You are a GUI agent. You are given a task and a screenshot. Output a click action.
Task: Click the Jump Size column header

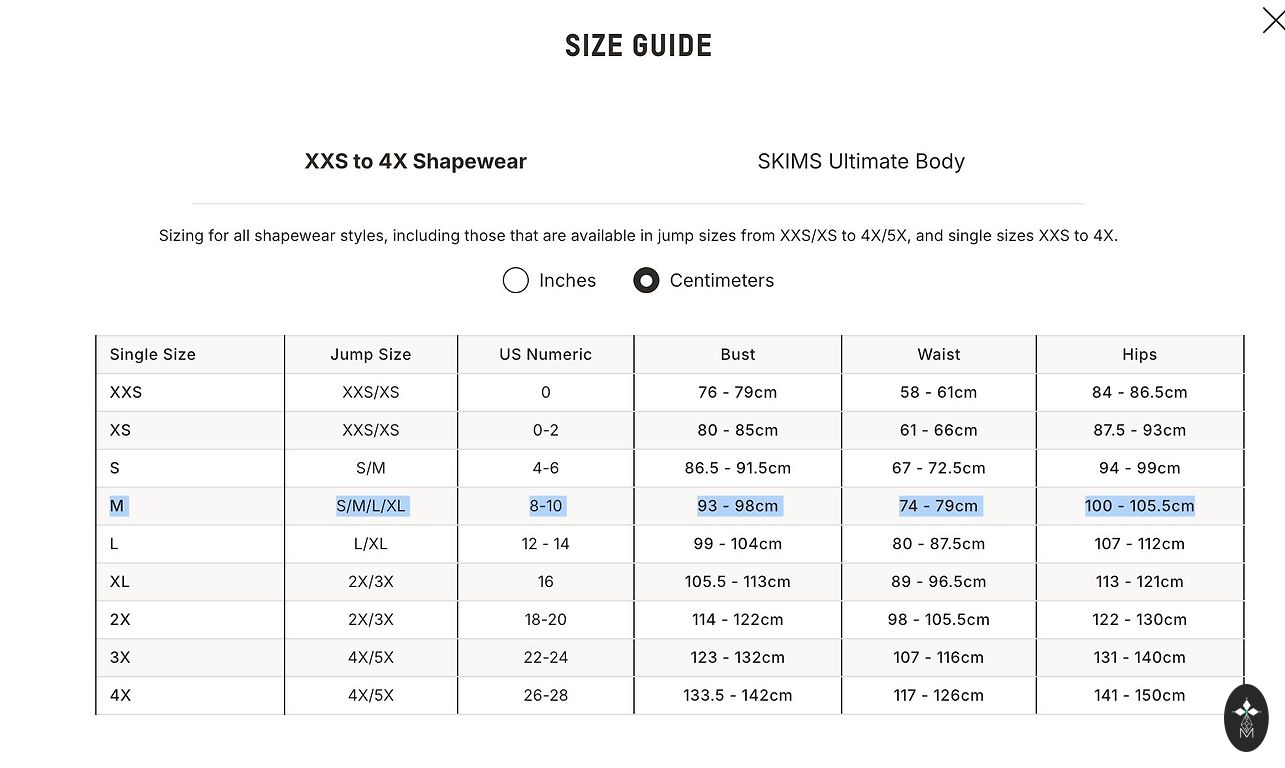(371, 355)
